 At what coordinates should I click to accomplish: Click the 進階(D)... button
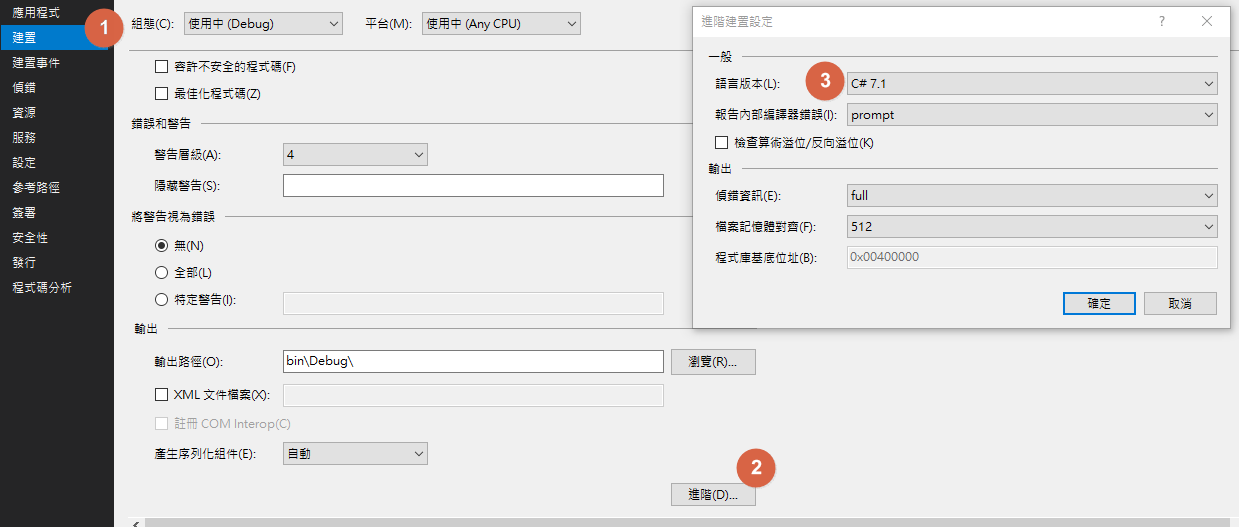pyautogui.click(x=713, y=495)
